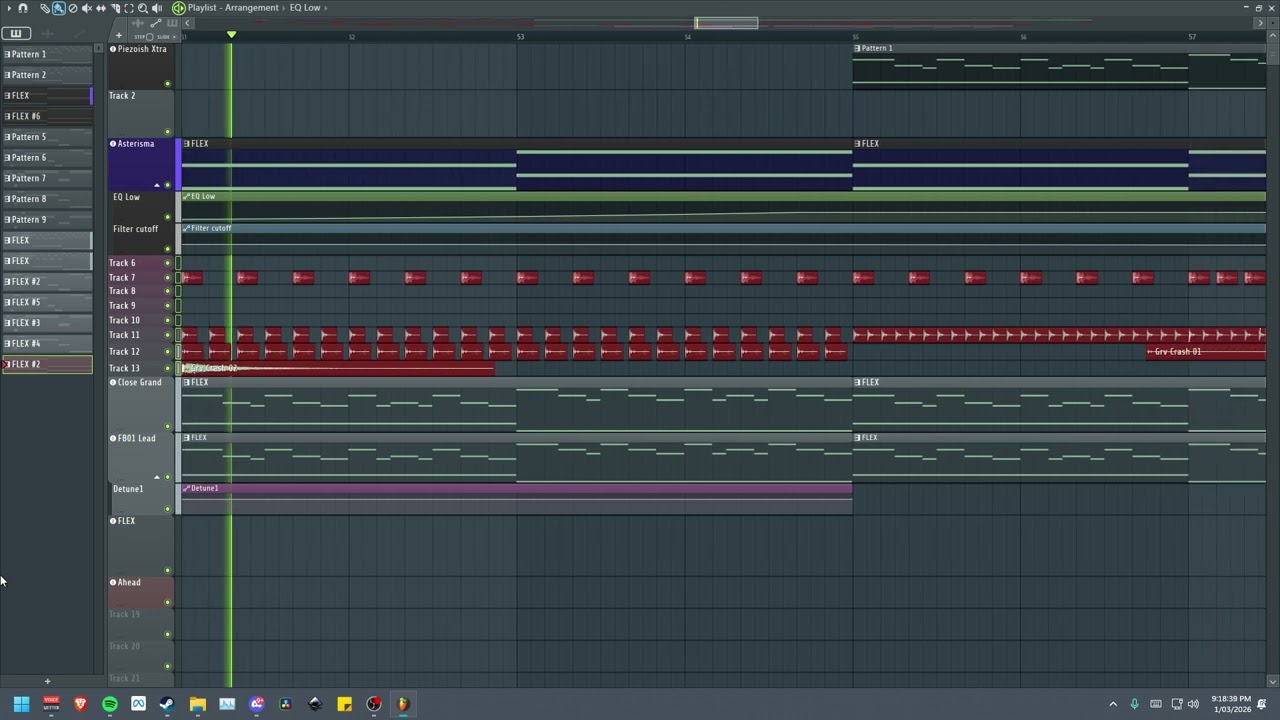Viewport: 1280px width, 720px height.
Task: Show audio clips in the picker
Action: tap(47, 33)
